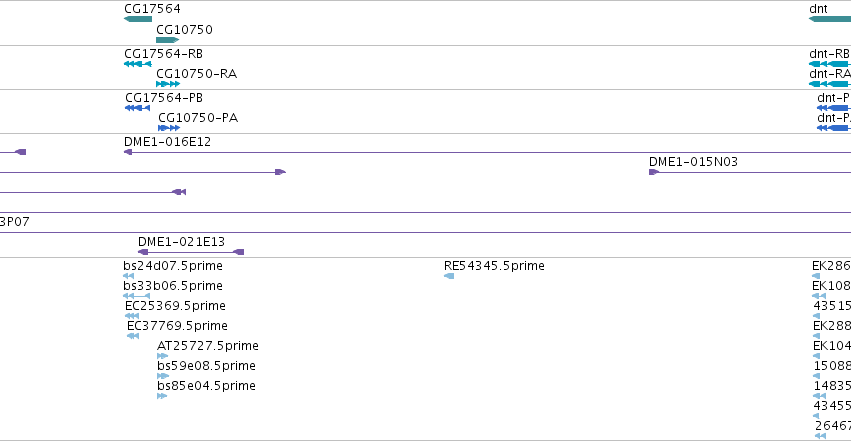The width and height of the screenshot is (851, 441).
Task: Click the bs59e08.5prime EST label
Action: click(206, 366)
